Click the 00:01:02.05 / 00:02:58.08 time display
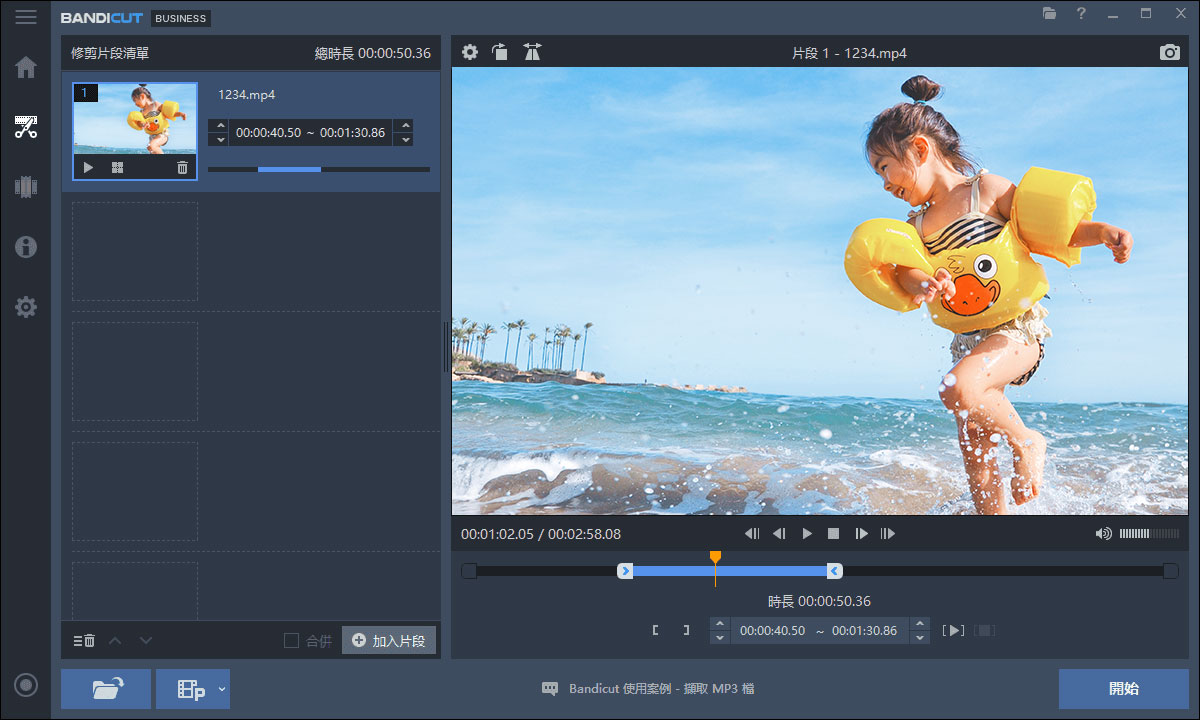The image size is (1200, 720). click(x=541, y=534)
